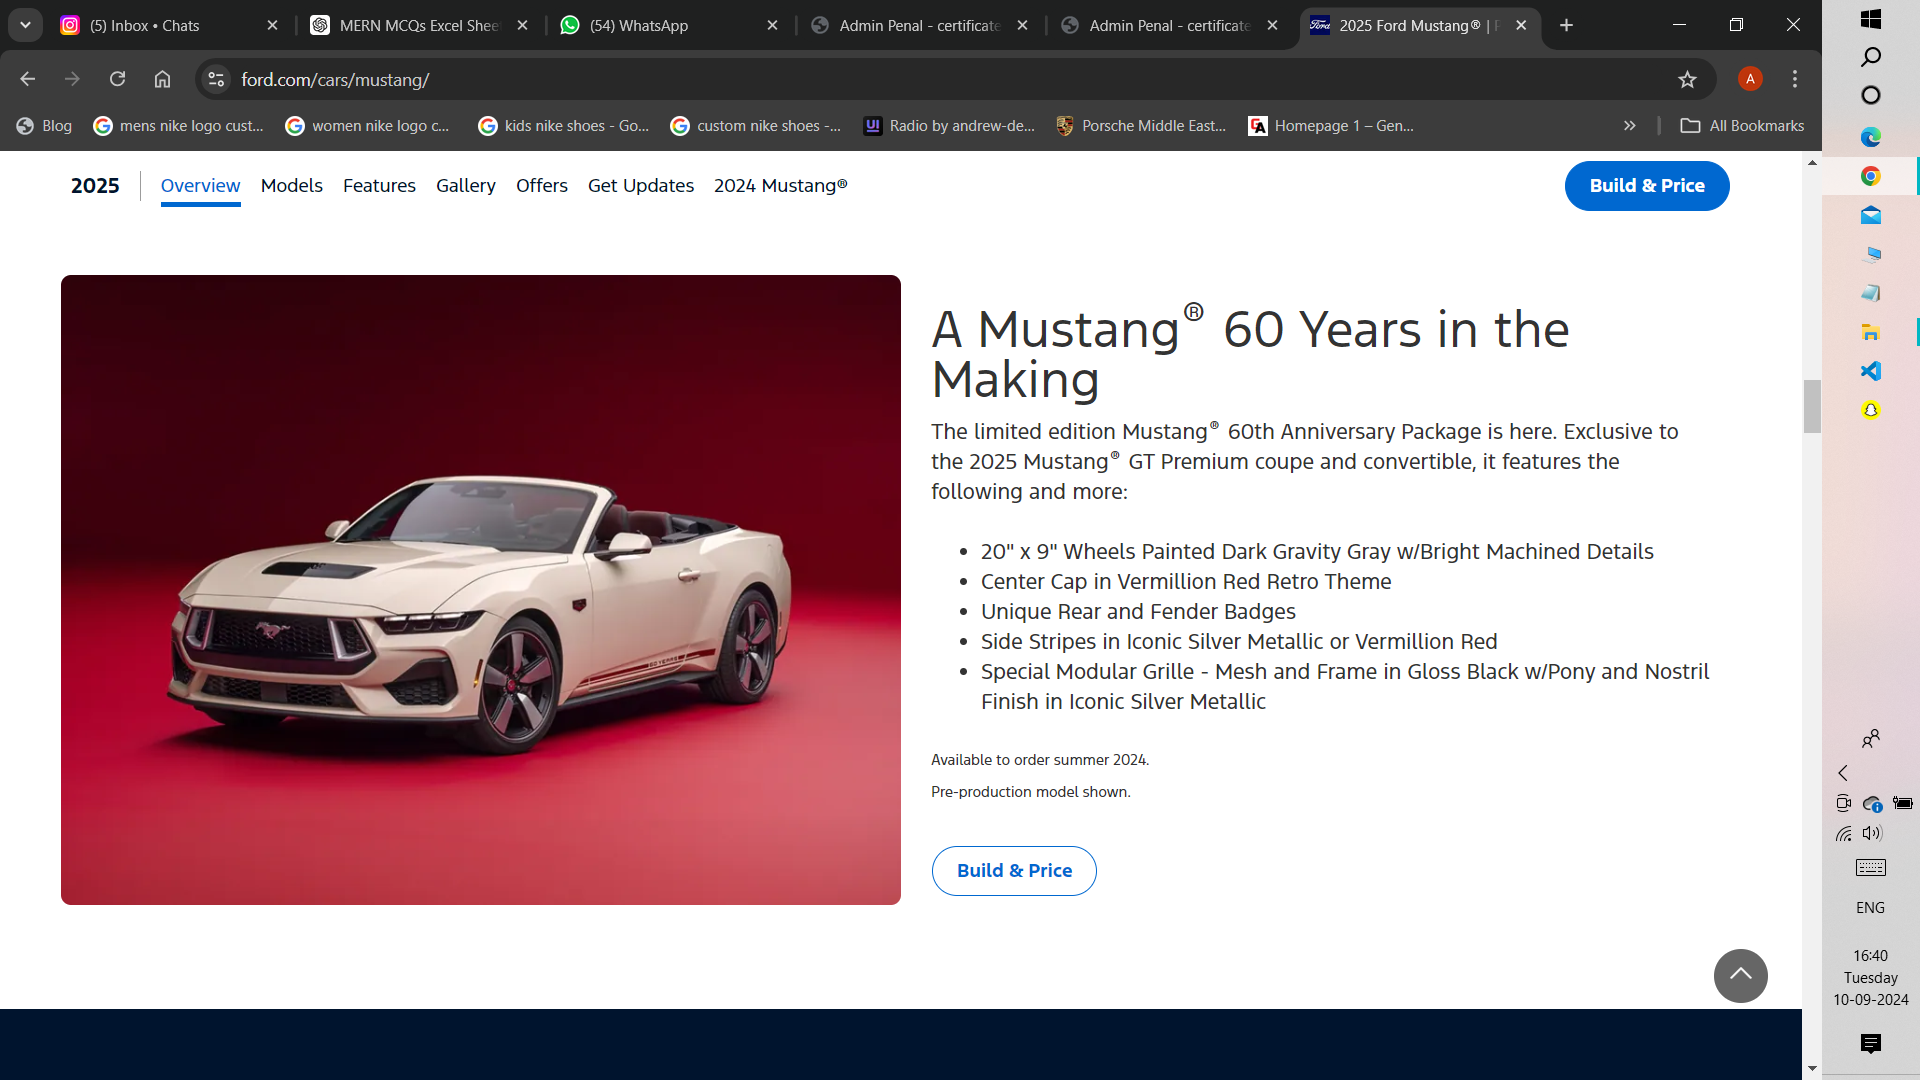
Task: Open the Chrome three-dot menu
Action: 1795,79
